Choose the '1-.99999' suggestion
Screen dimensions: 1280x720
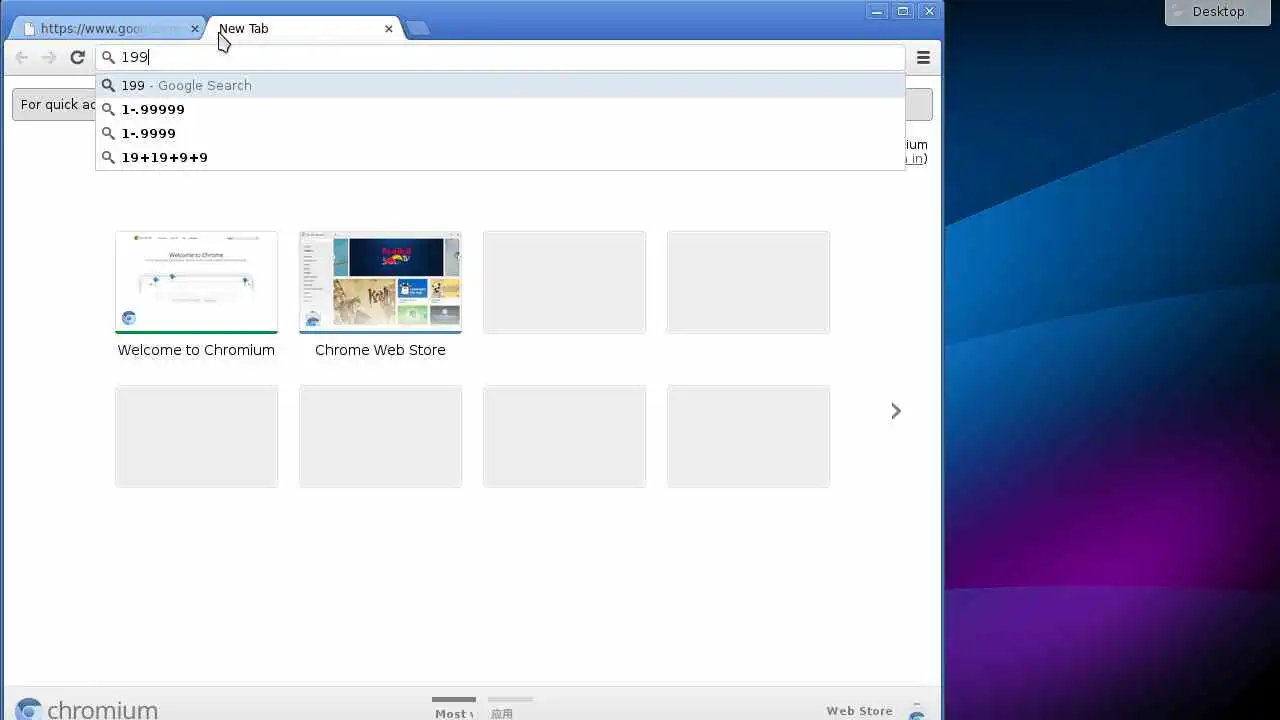(500, 109)
